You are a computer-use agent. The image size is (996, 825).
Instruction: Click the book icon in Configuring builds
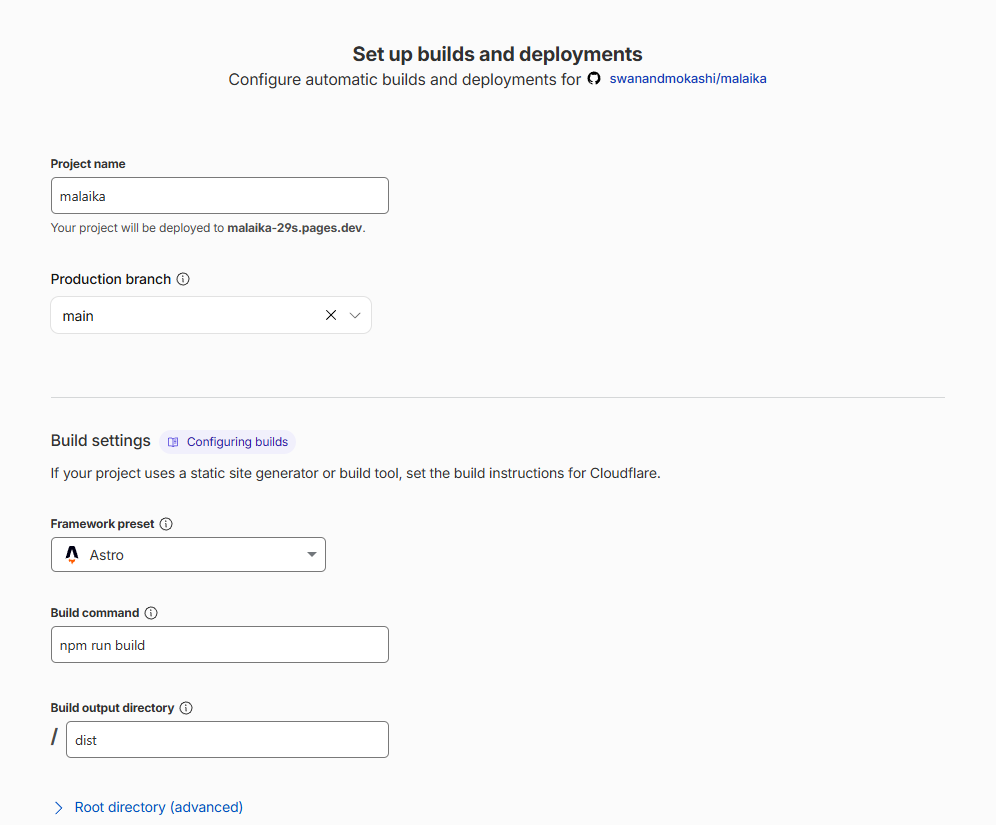point(173,442)
